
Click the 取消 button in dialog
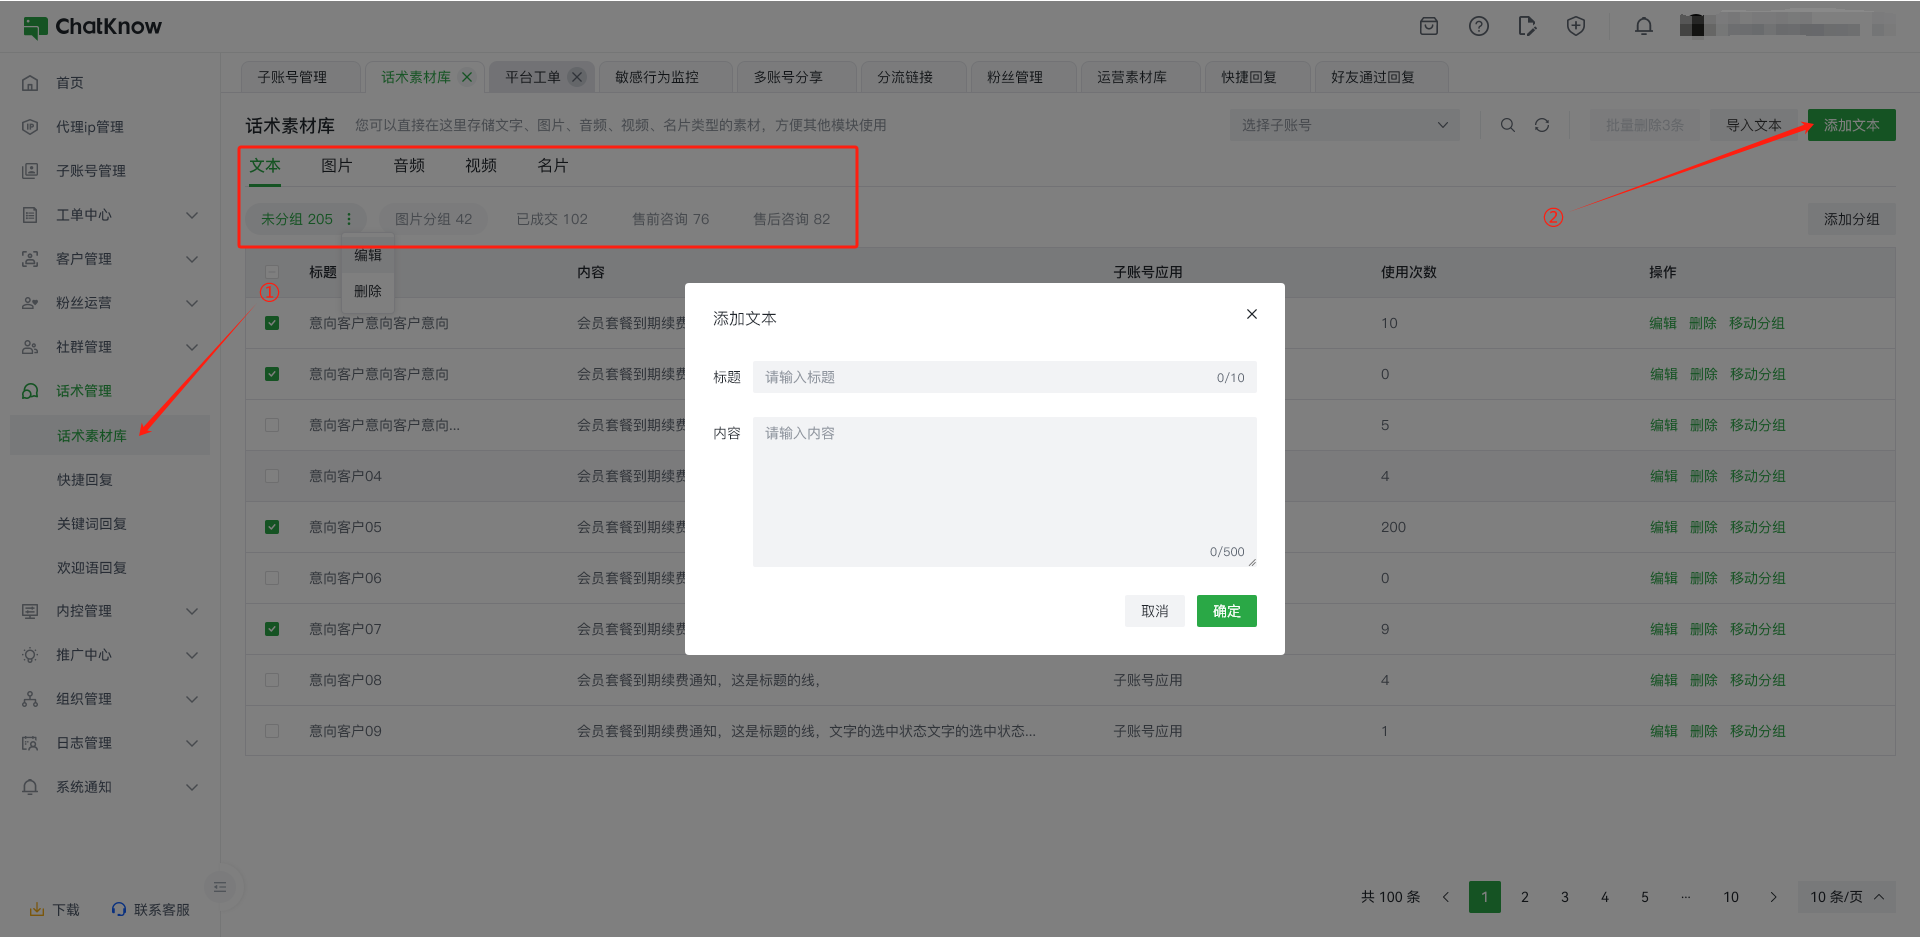(x=1154, y=611)
